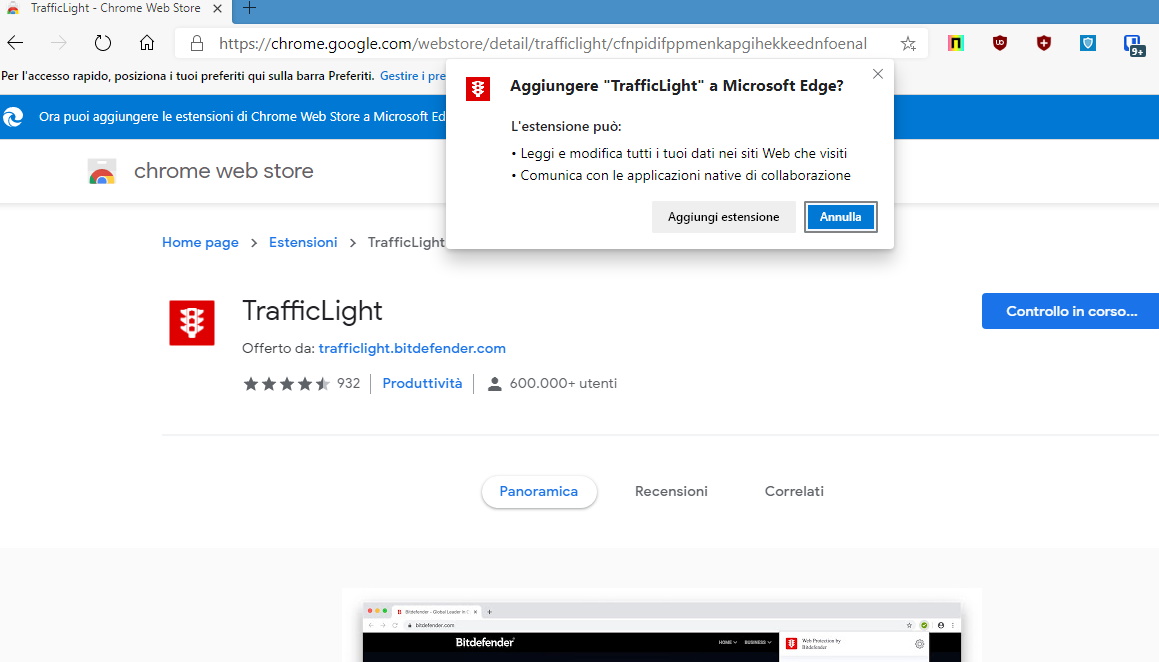
Task: Open the Produttività category link
Action: click(422, 383)
